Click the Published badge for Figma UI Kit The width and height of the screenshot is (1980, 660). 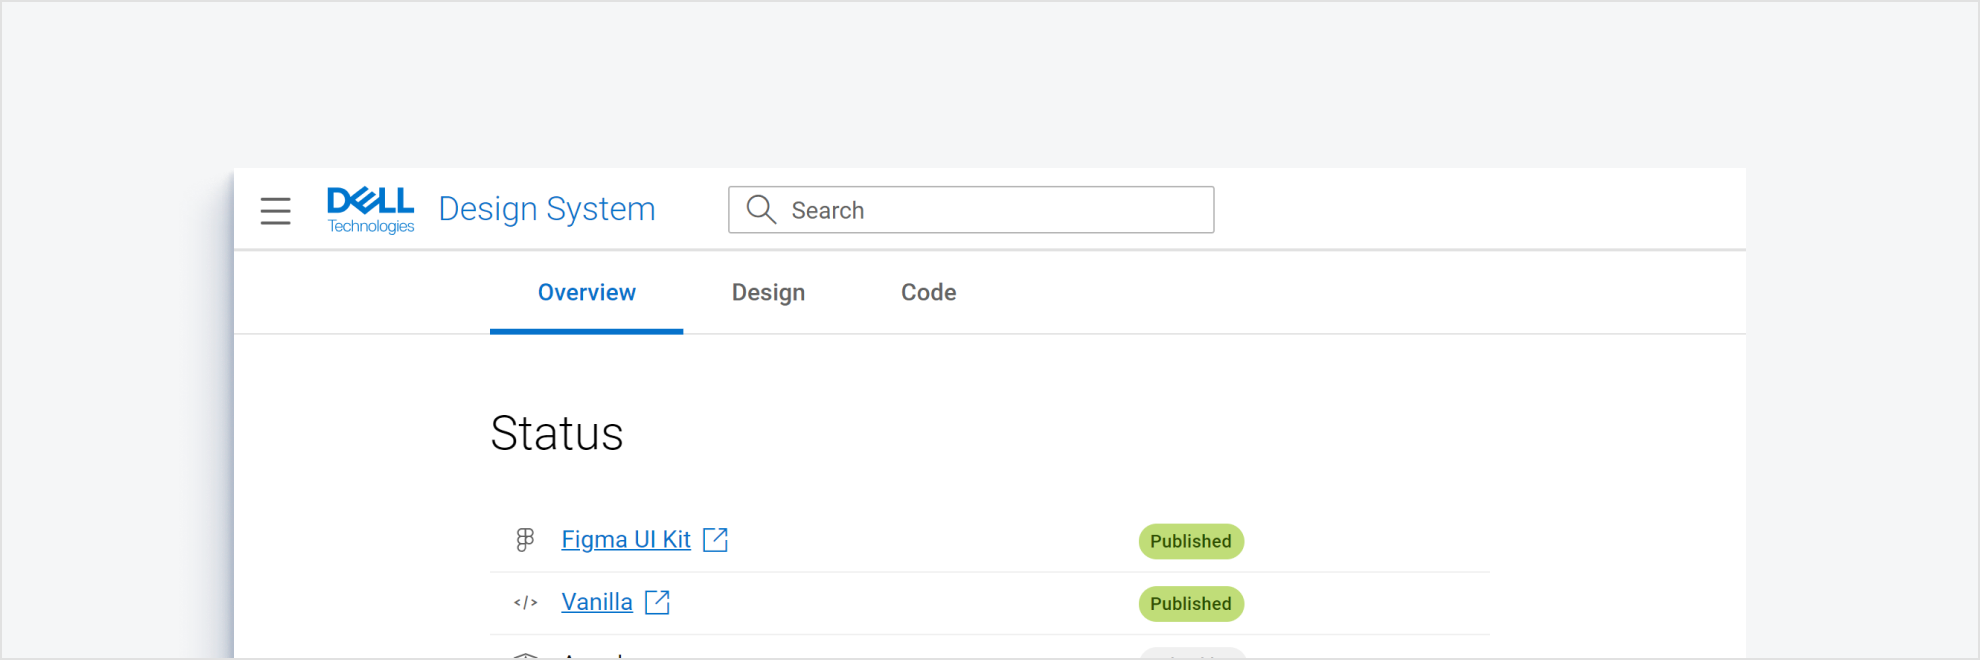pyautogui.click(x=1190, y=541)
